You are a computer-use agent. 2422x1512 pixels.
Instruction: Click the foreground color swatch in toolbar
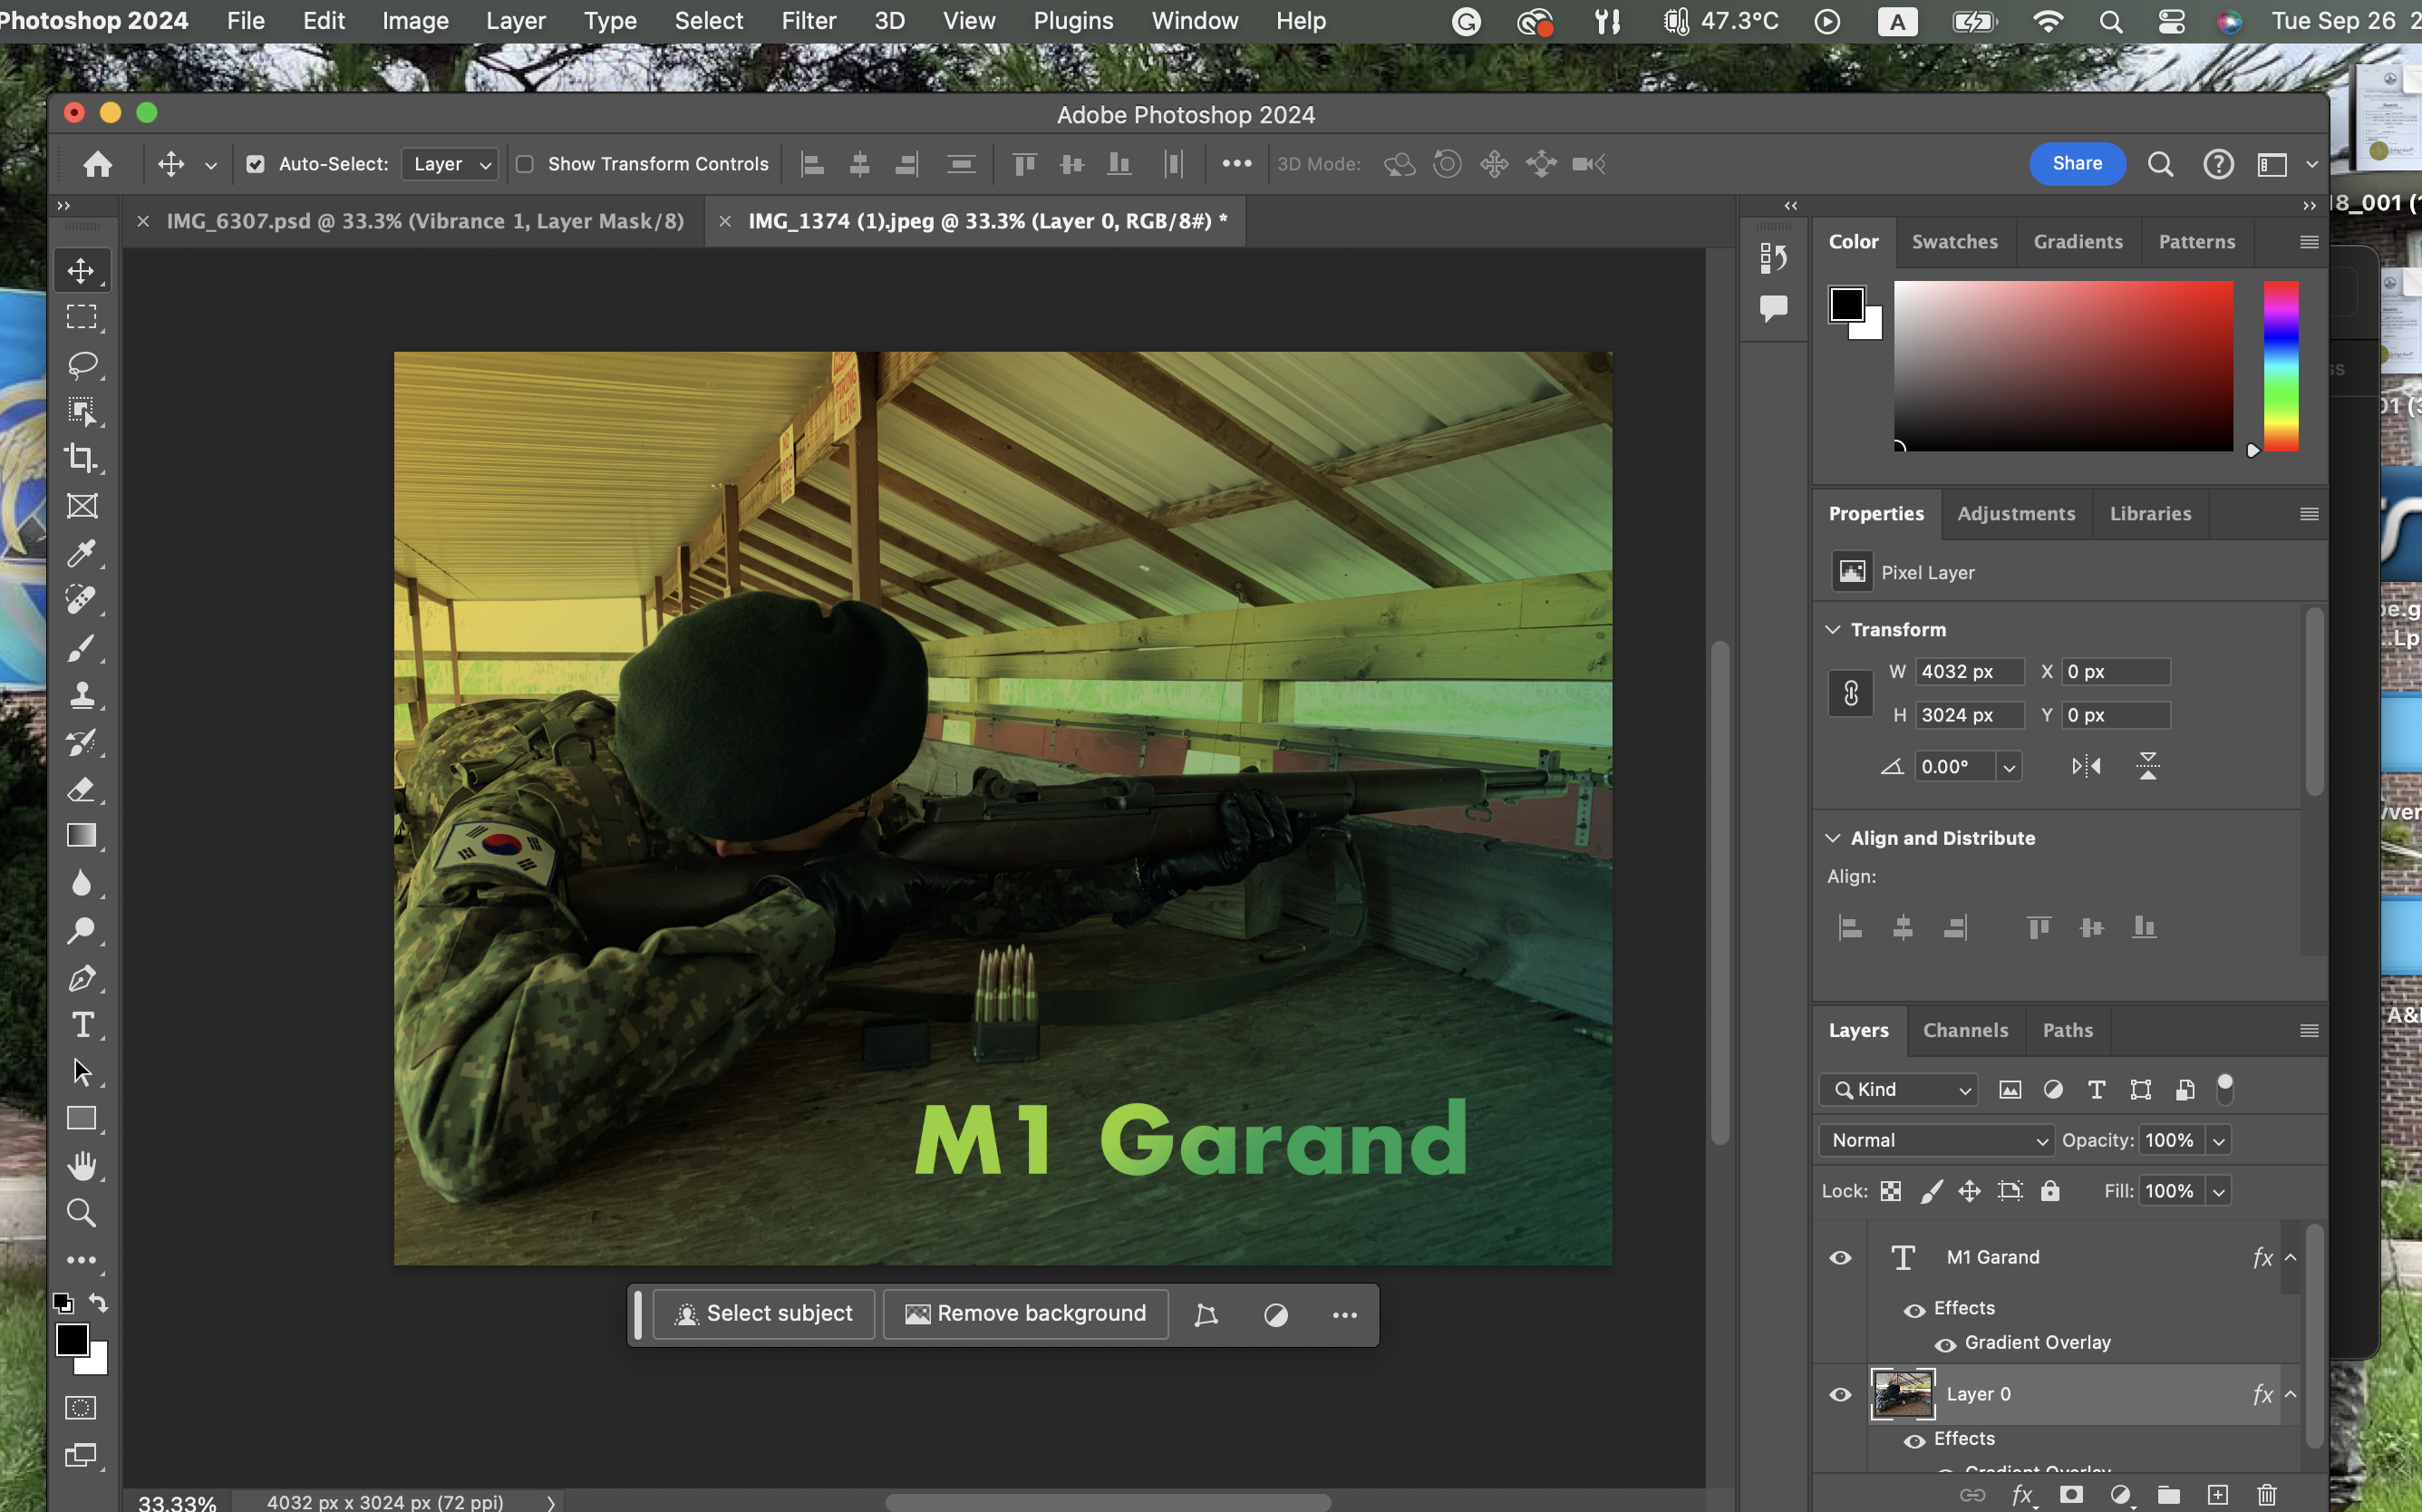(72, 1340)
